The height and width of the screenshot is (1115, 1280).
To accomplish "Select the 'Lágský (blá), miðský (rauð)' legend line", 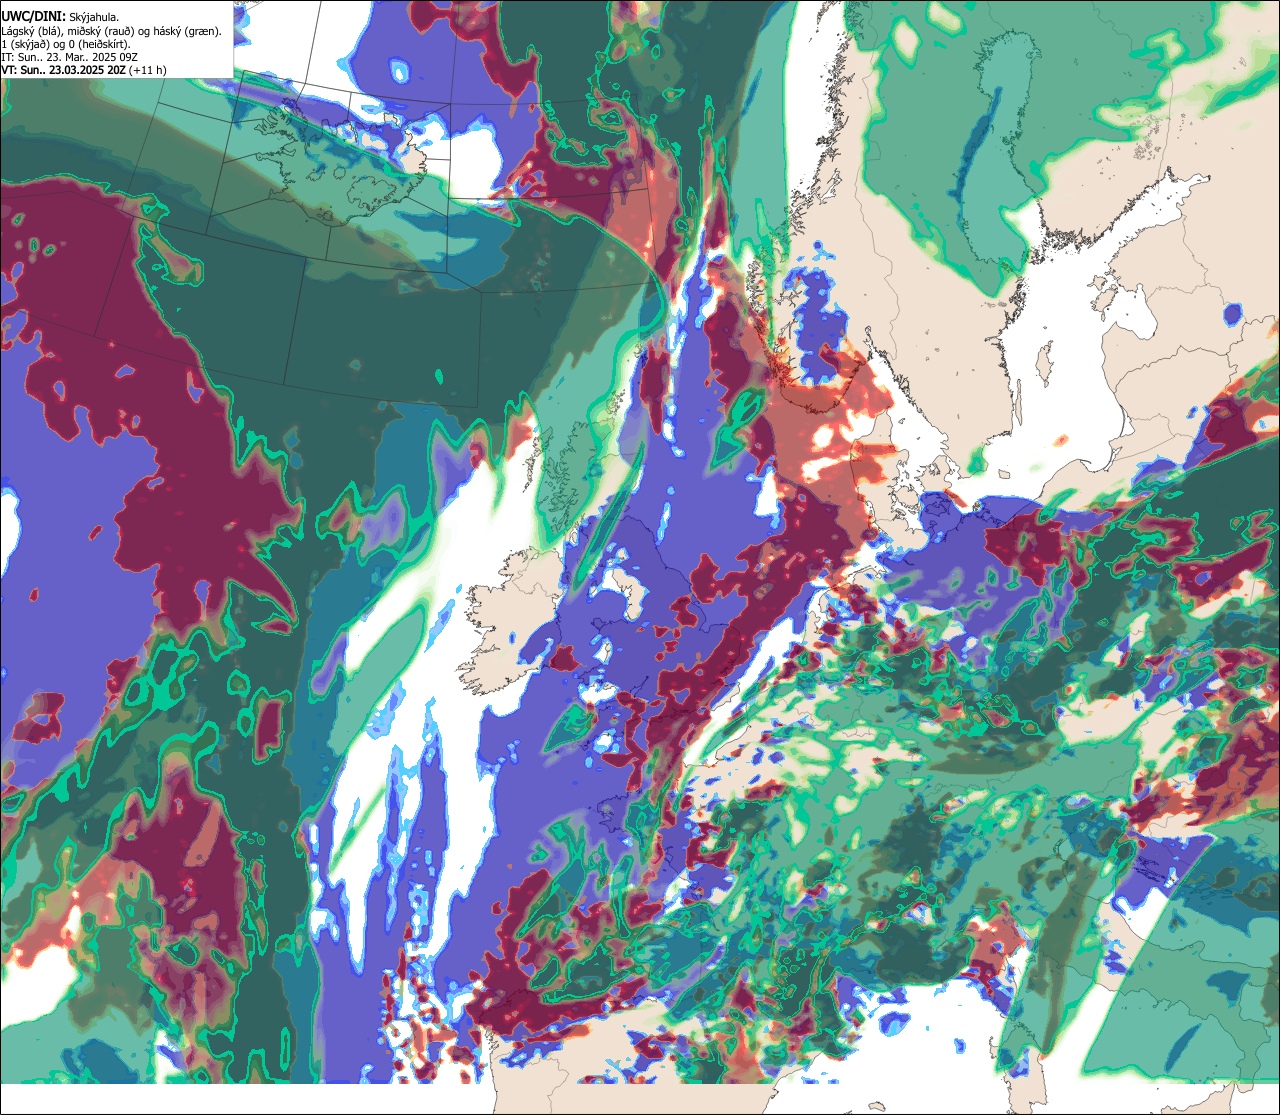I will pyautogui.click(x=112, y=31).
